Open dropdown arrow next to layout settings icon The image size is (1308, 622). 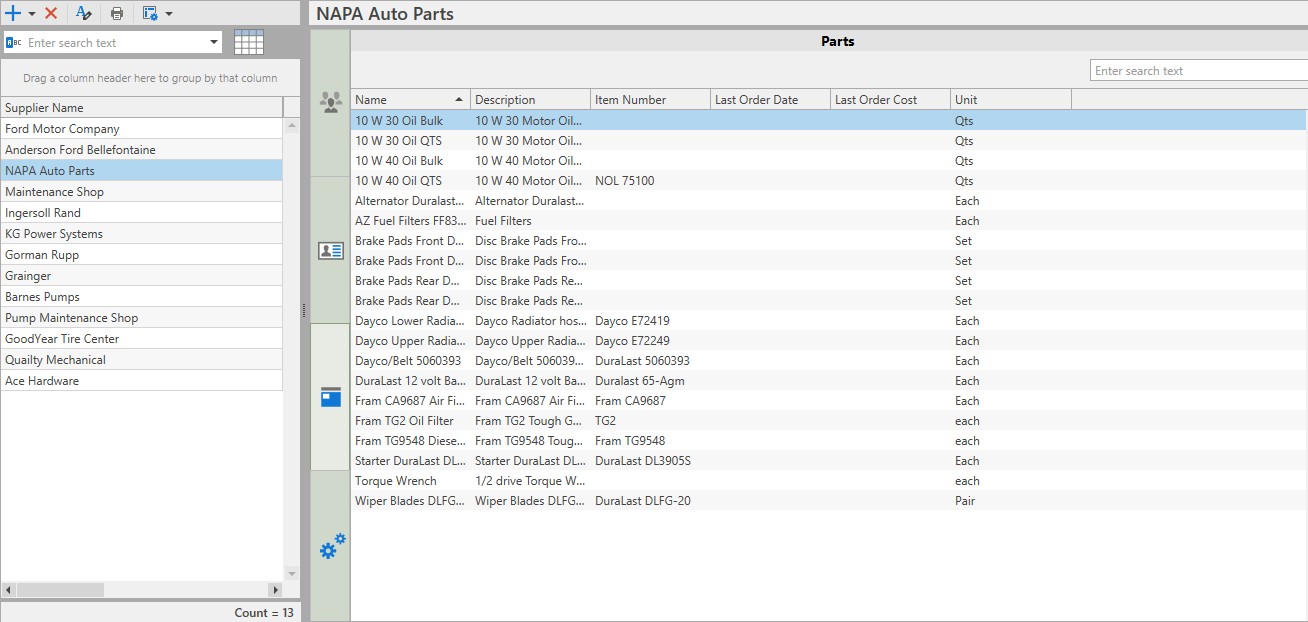(x=169, y=14)
